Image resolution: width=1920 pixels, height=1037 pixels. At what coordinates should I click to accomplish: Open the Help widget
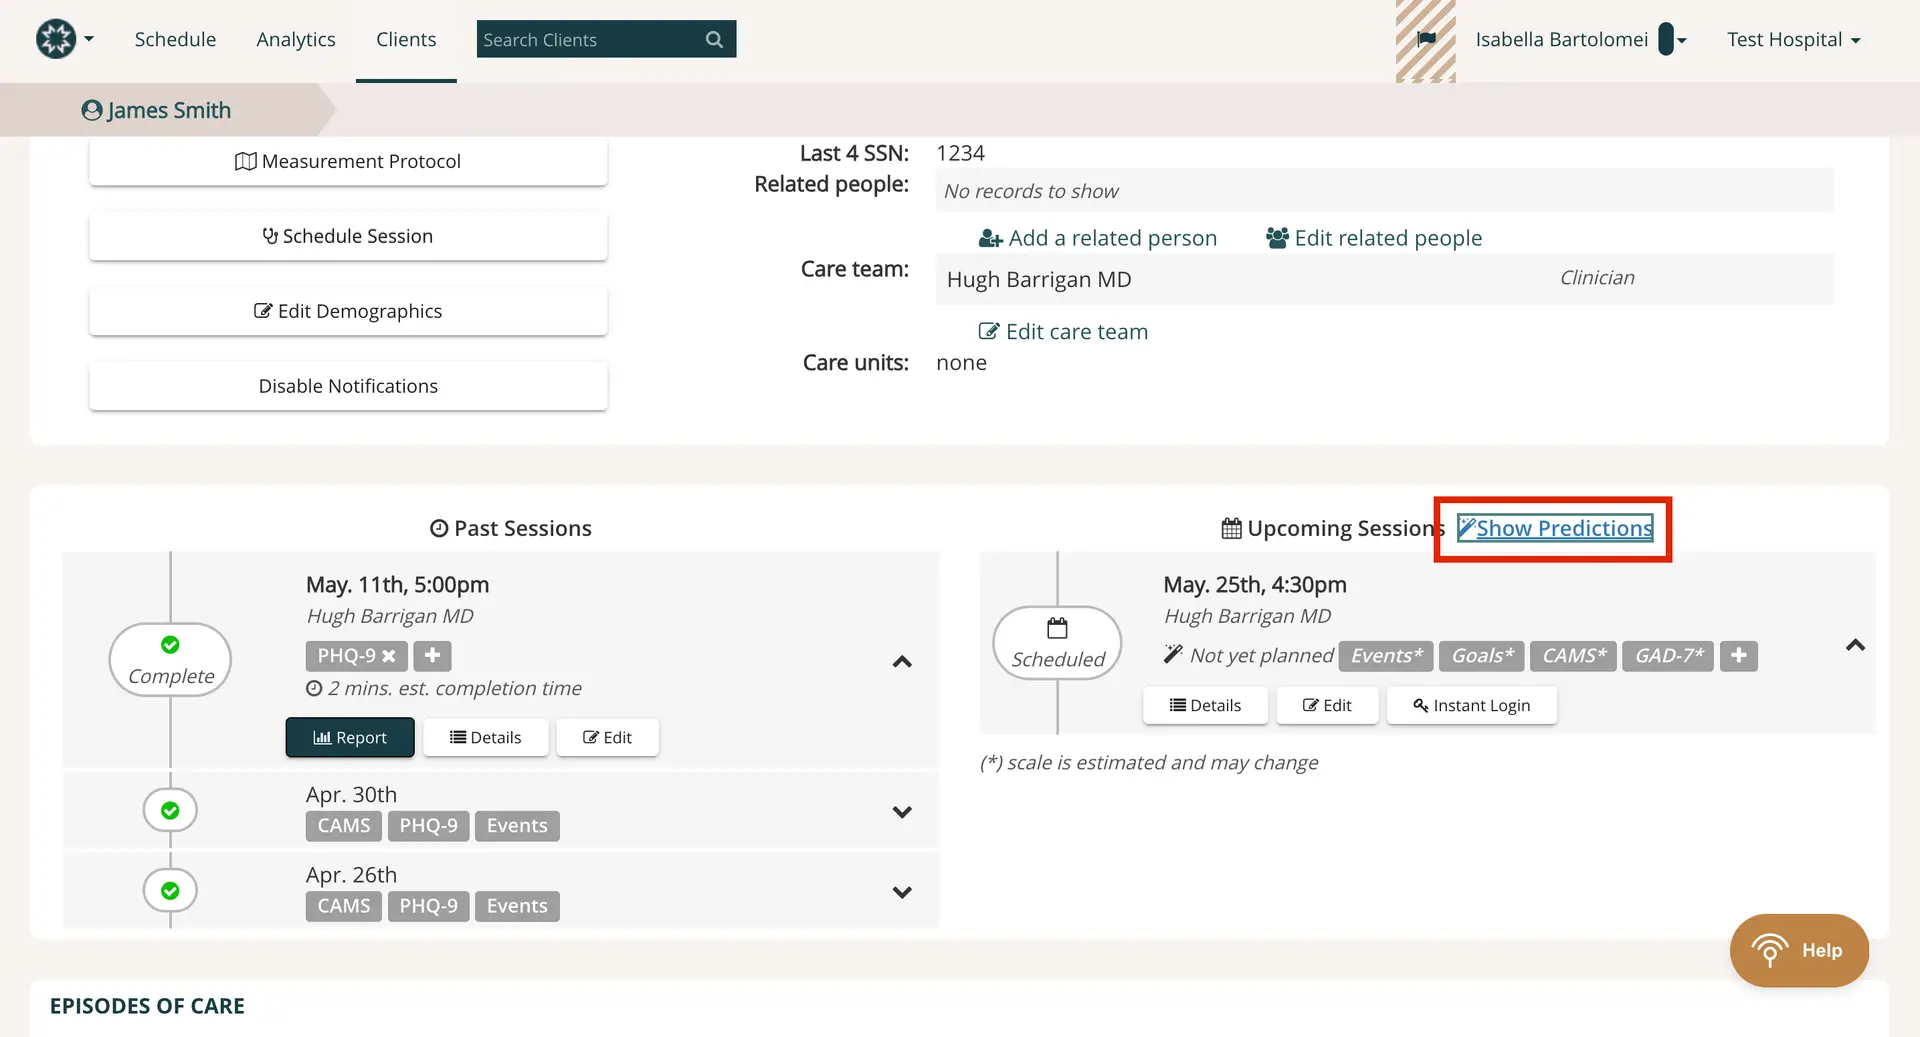click(x=1798, y=950)
